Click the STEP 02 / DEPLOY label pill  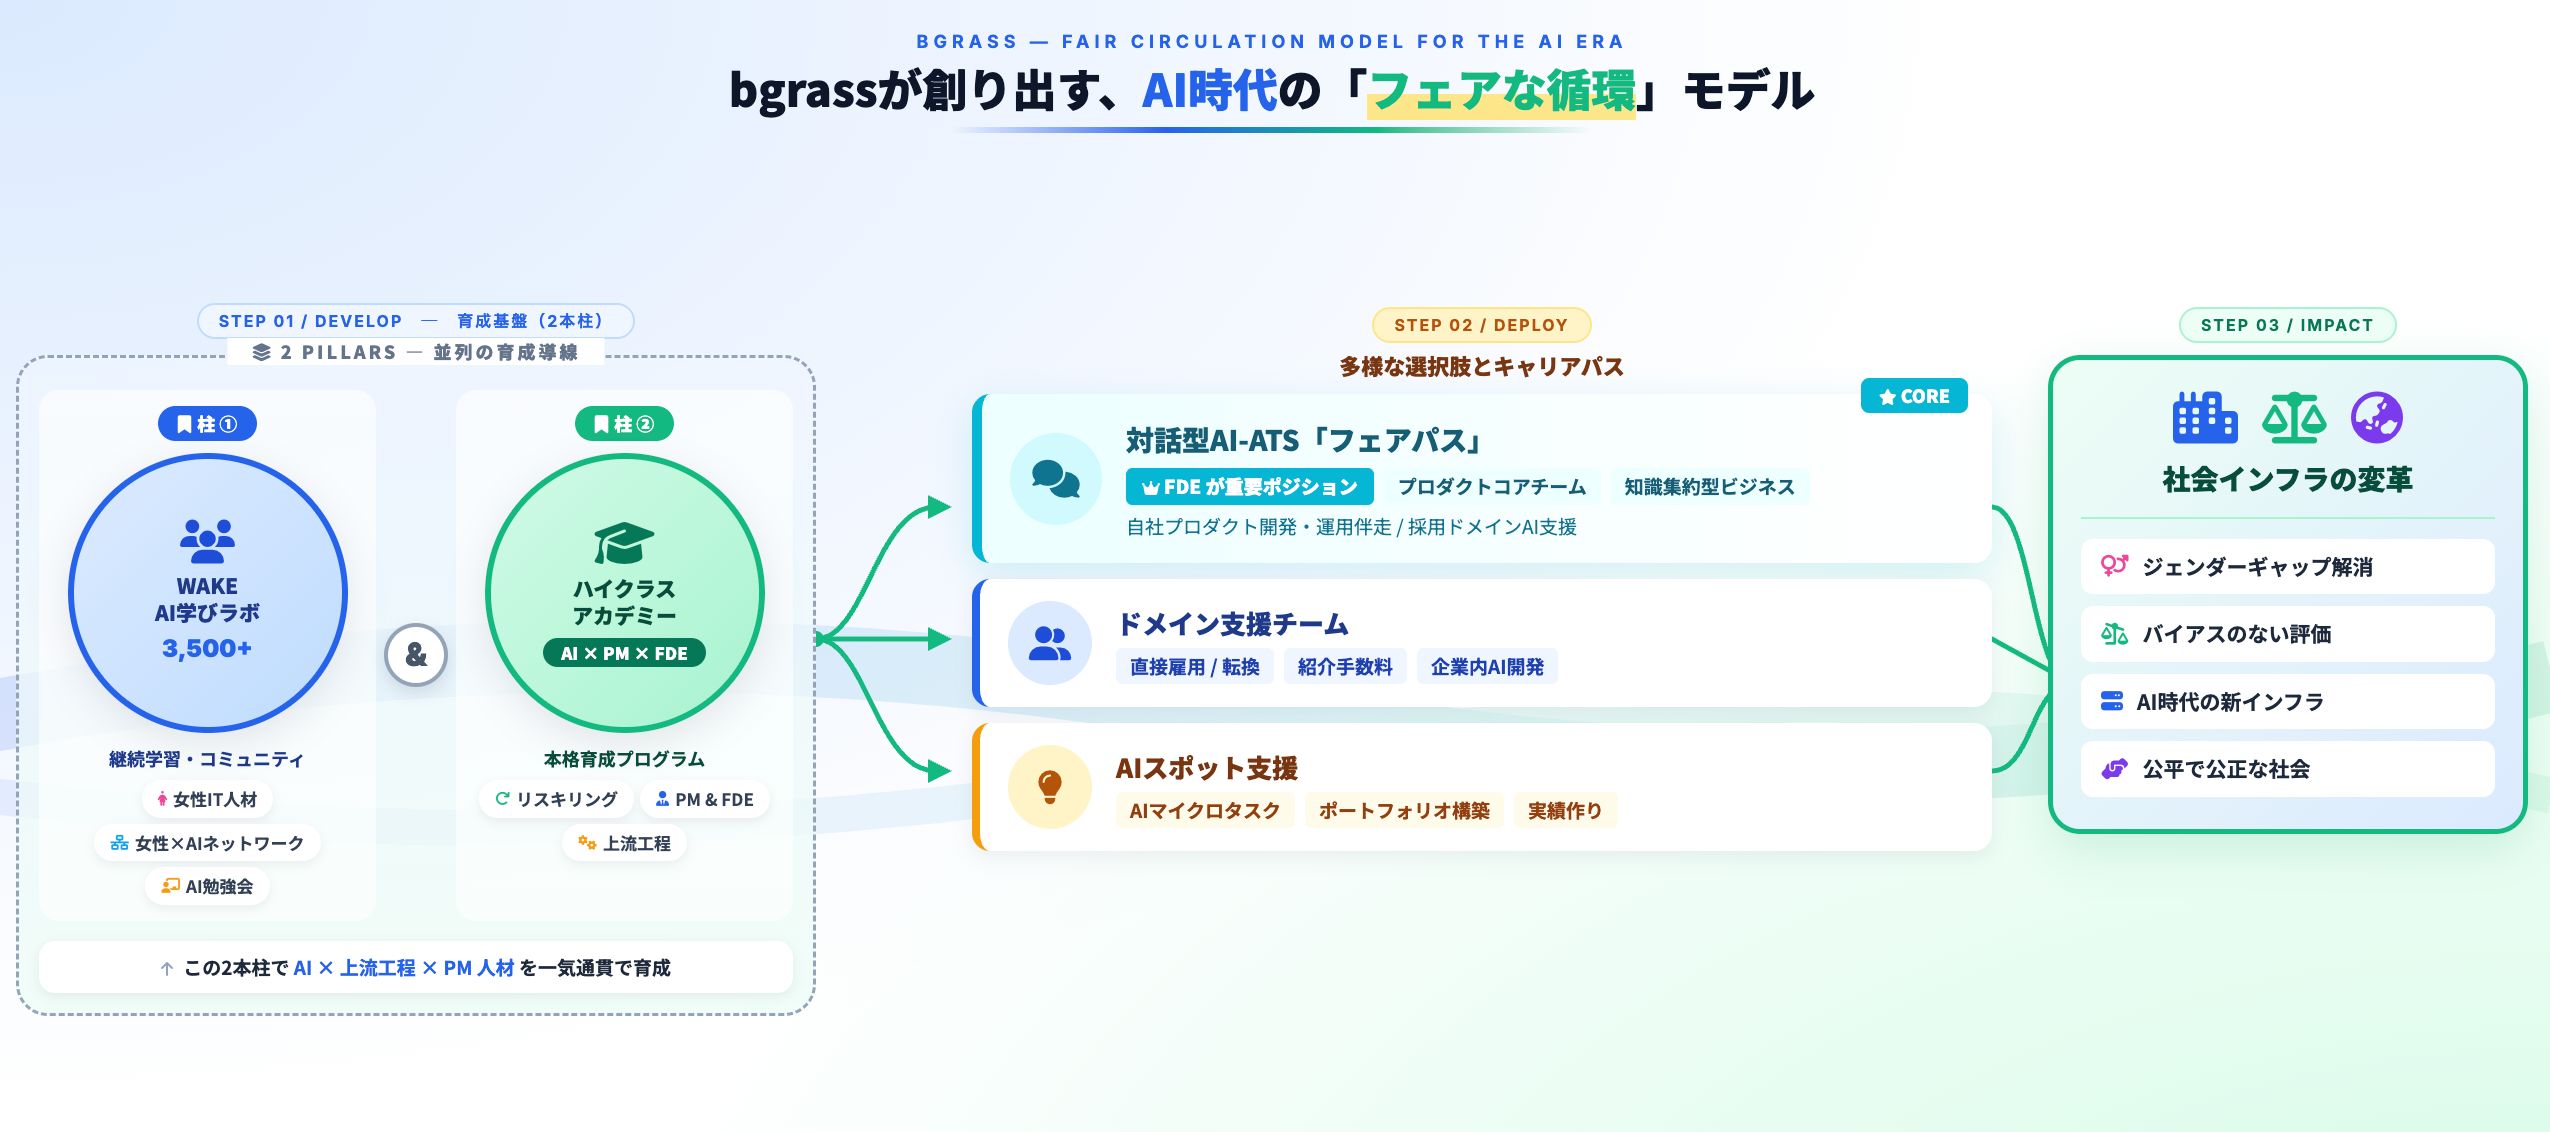pyautogui.click(x=1480, y=325)
